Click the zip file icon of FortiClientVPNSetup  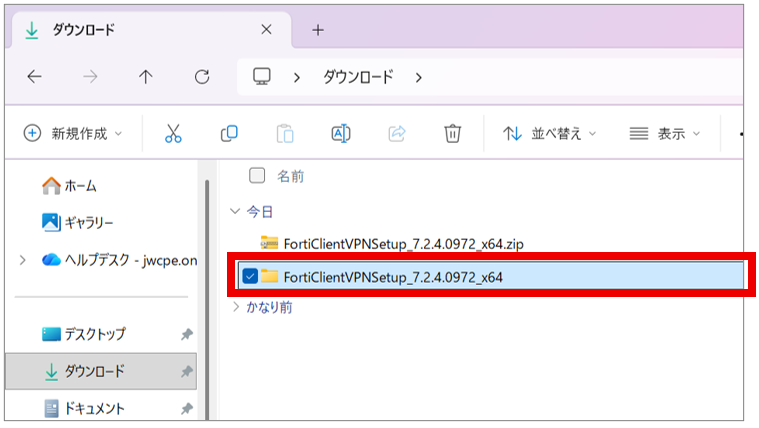(x=269, y=243)
